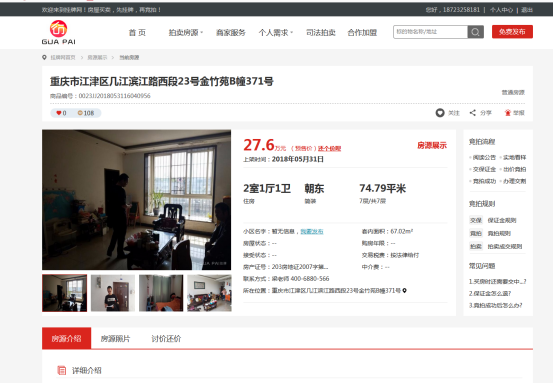
Task: Expand the 个人需求 dropdown menu
Action: [276, 33]
